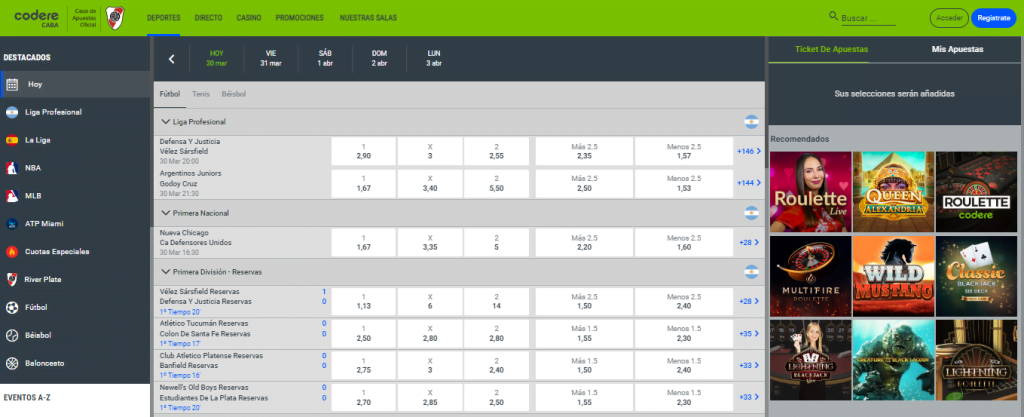Open Cuotas Especiales flame icon
The image size is (1024, 417).
12,251
